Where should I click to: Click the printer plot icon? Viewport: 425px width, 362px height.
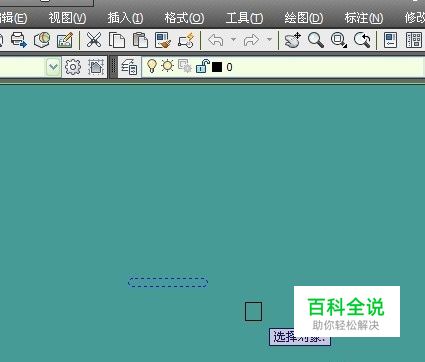18,40
